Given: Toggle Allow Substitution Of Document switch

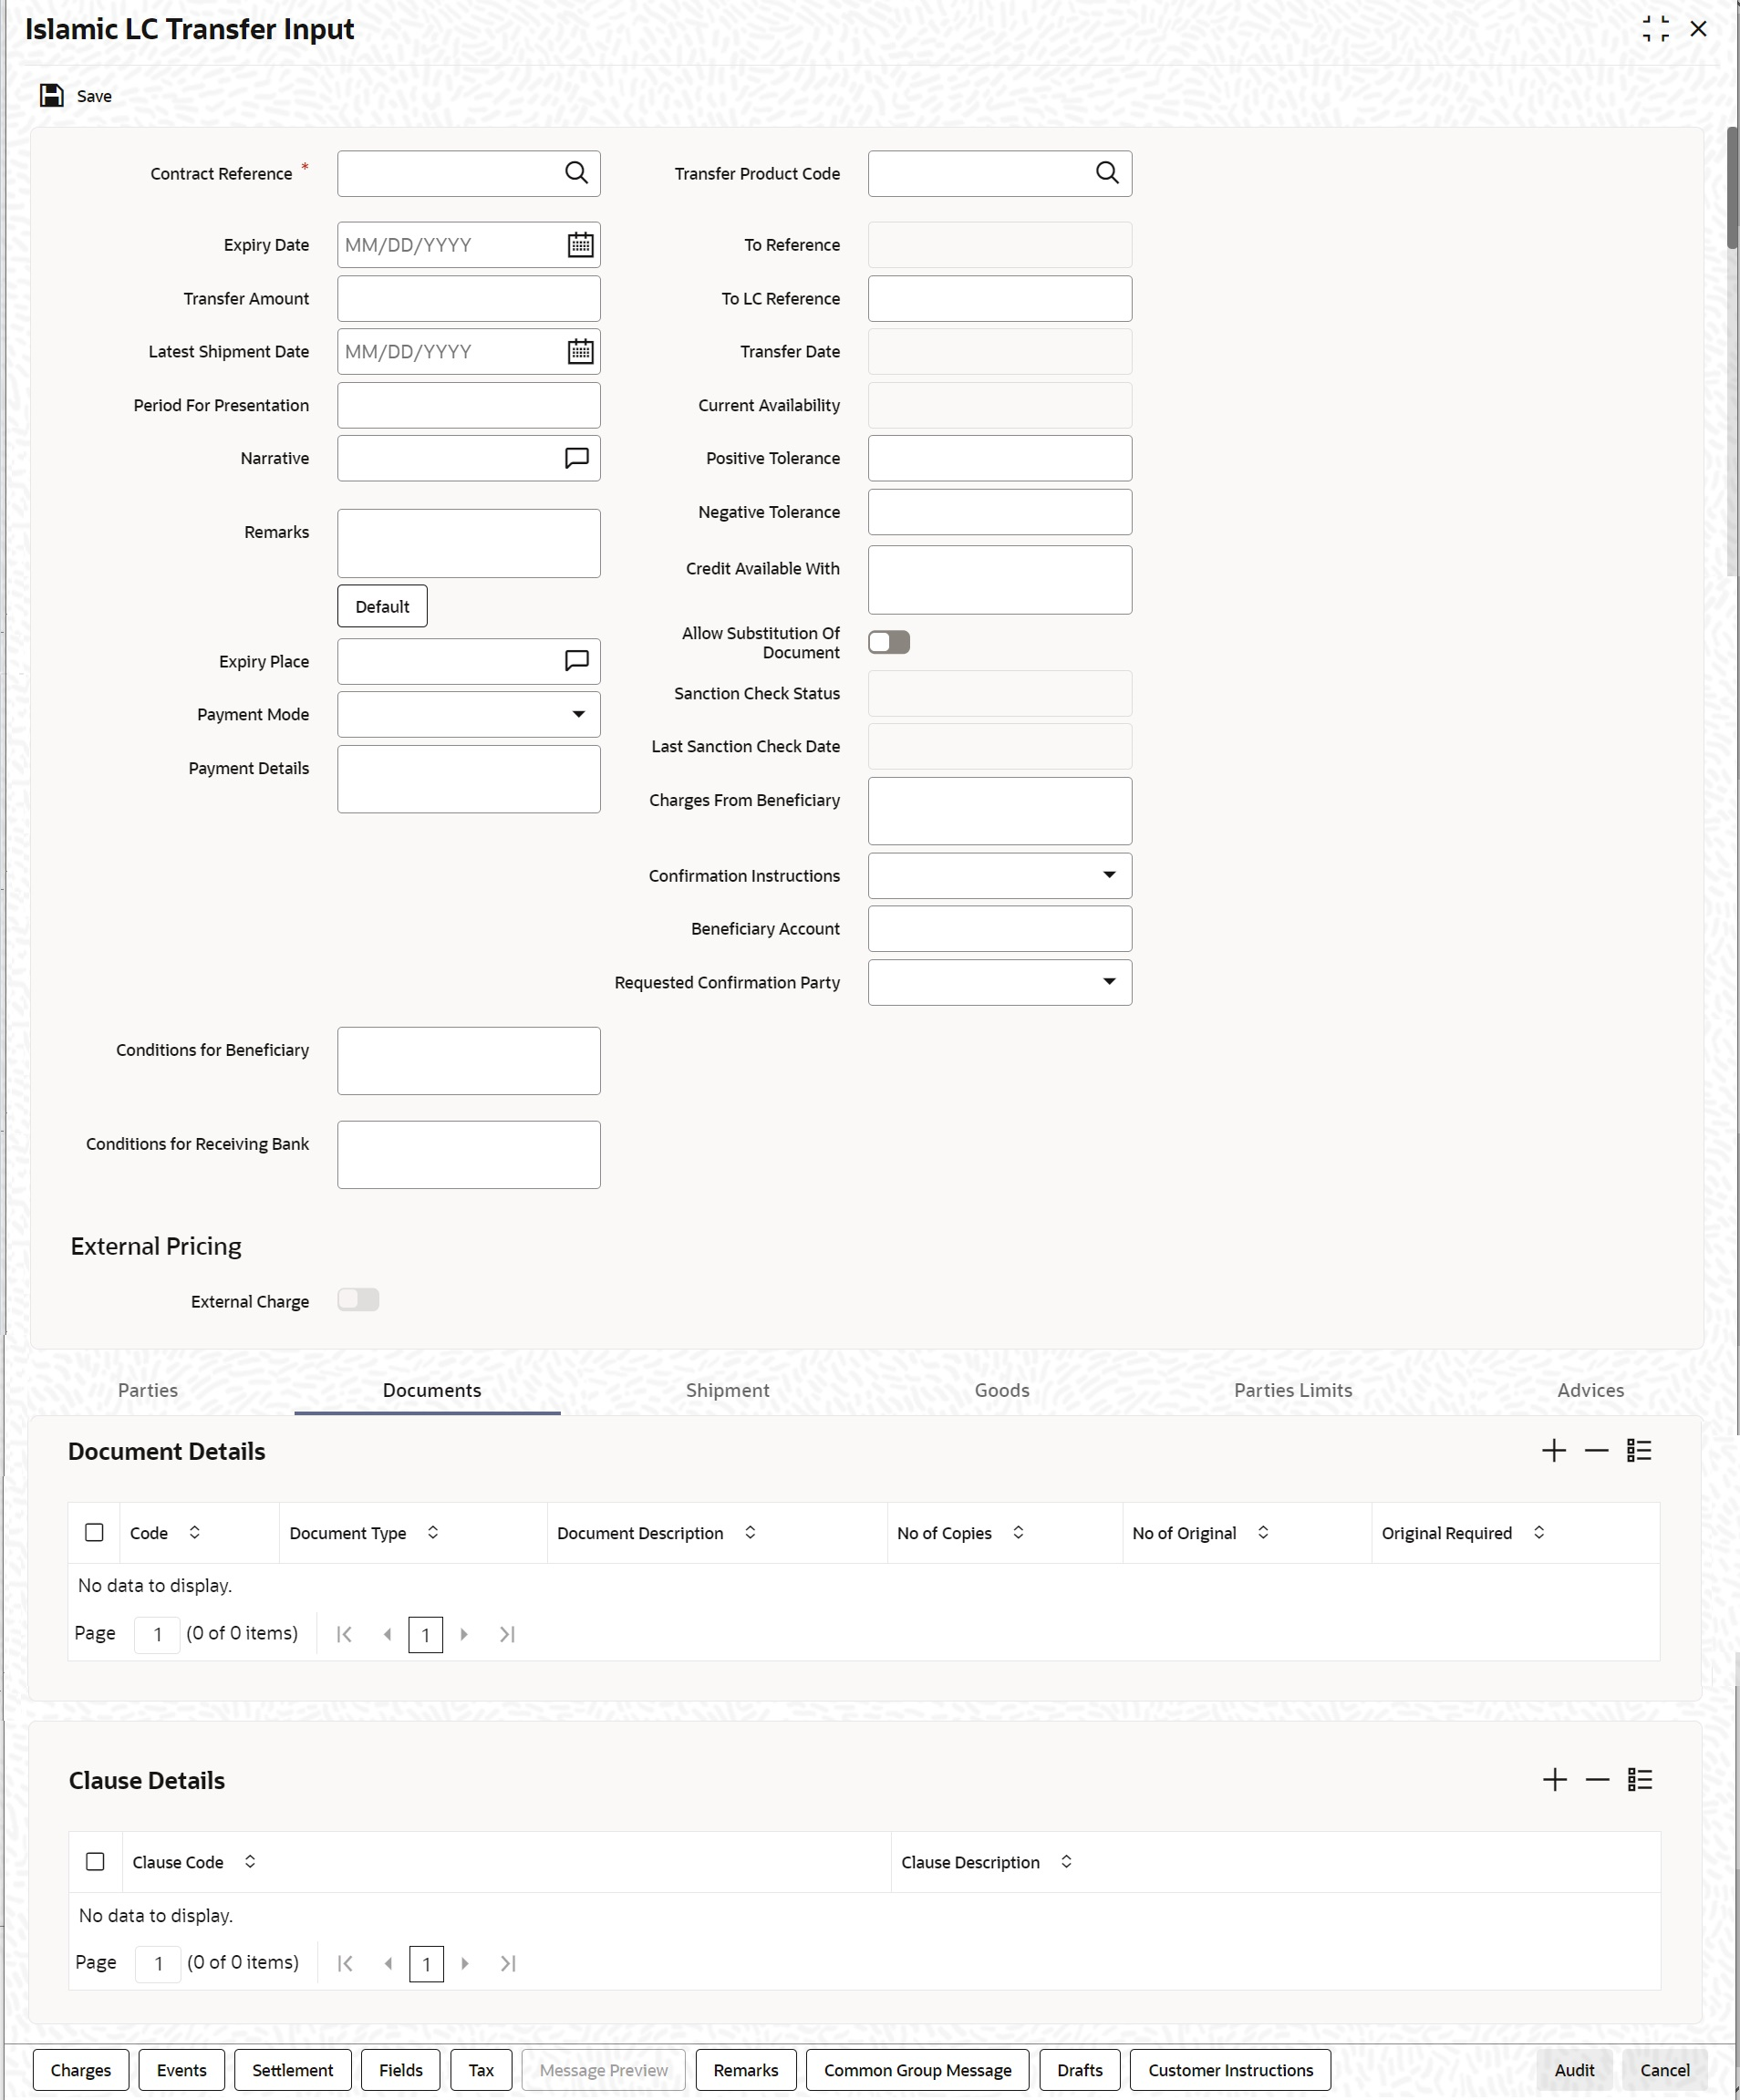Looking at the screenshot, I should (x=889, y=642).
